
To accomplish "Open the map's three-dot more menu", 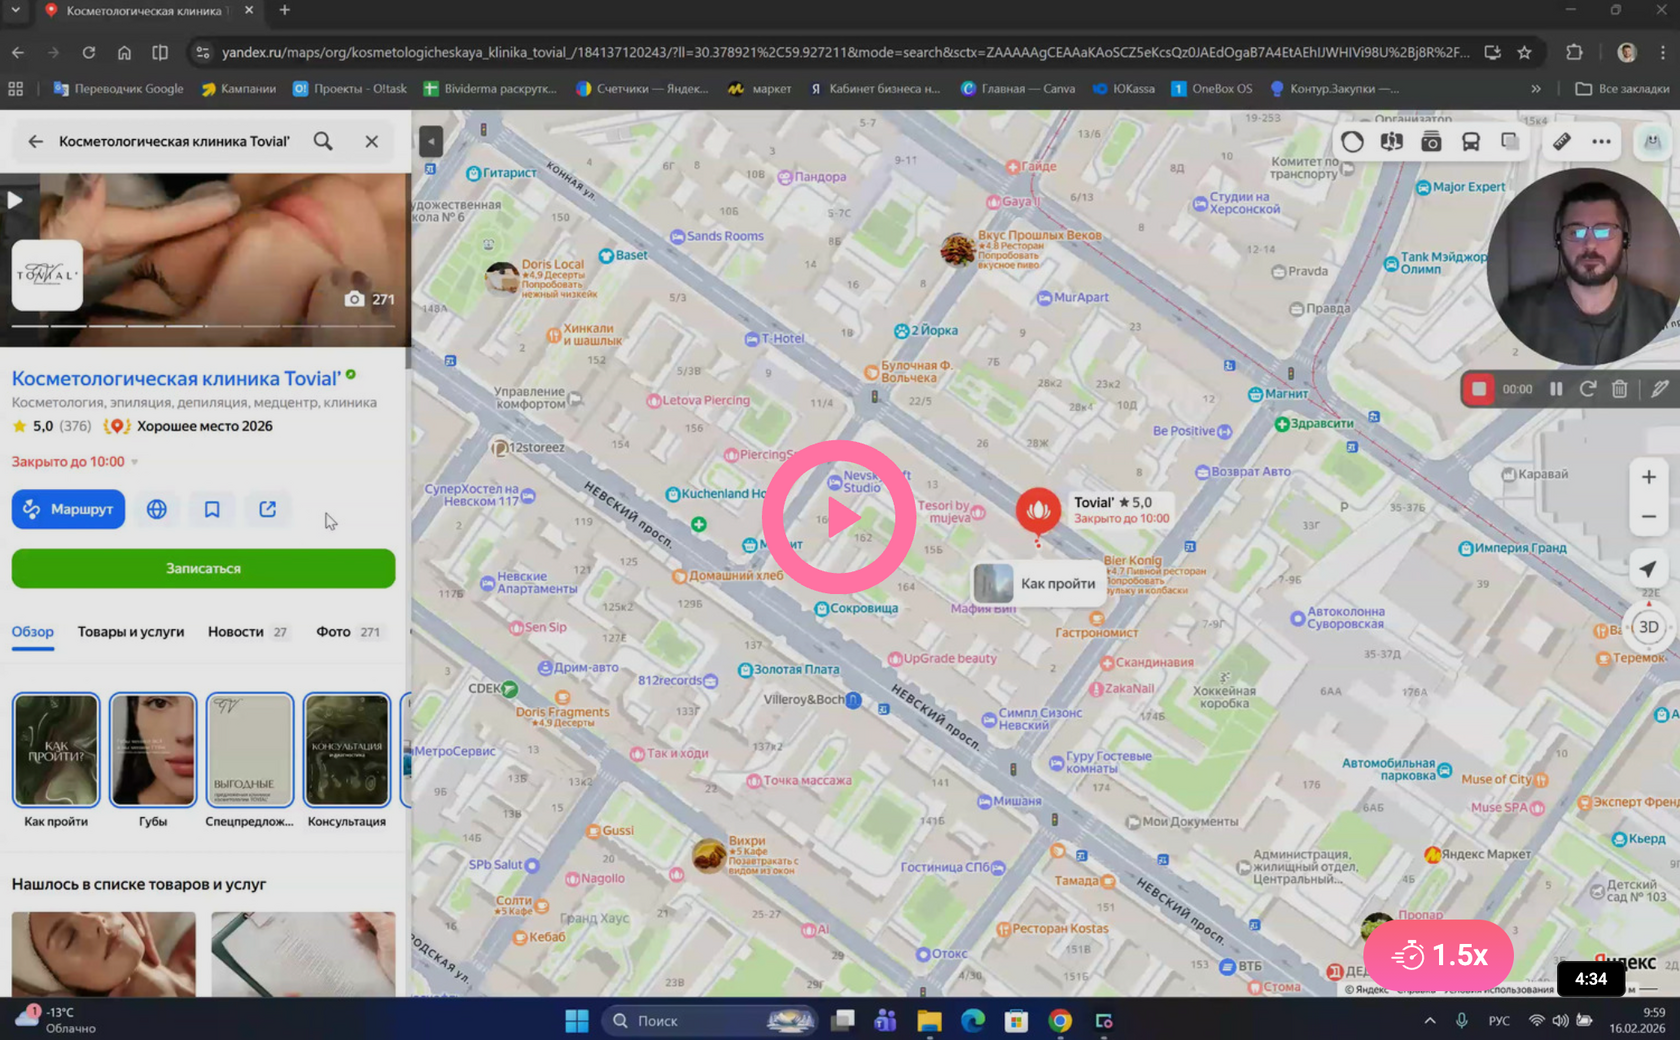I will (x=1601, y=142).
